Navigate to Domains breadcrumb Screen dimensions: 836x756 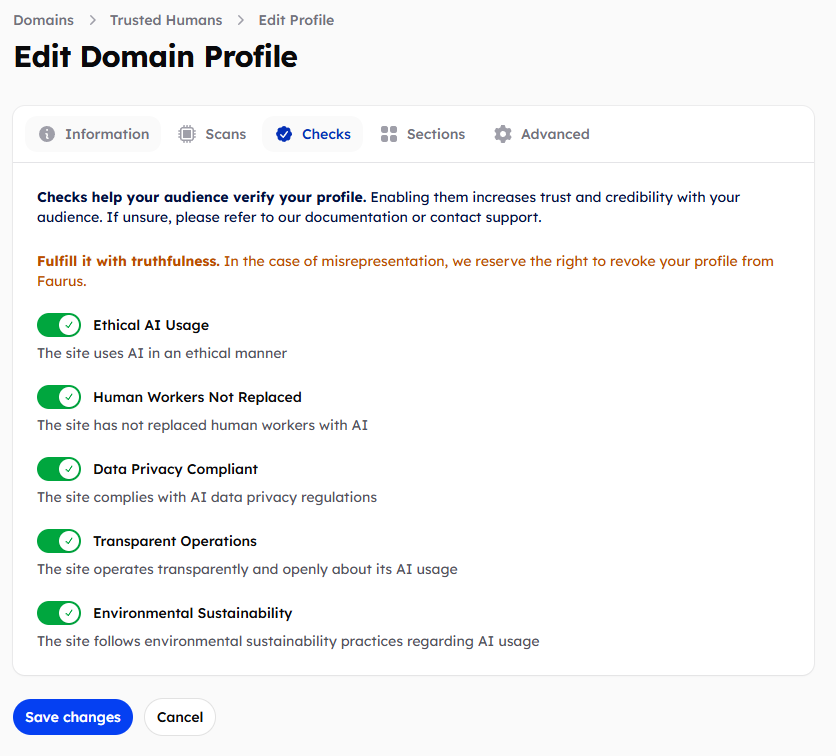43,20
